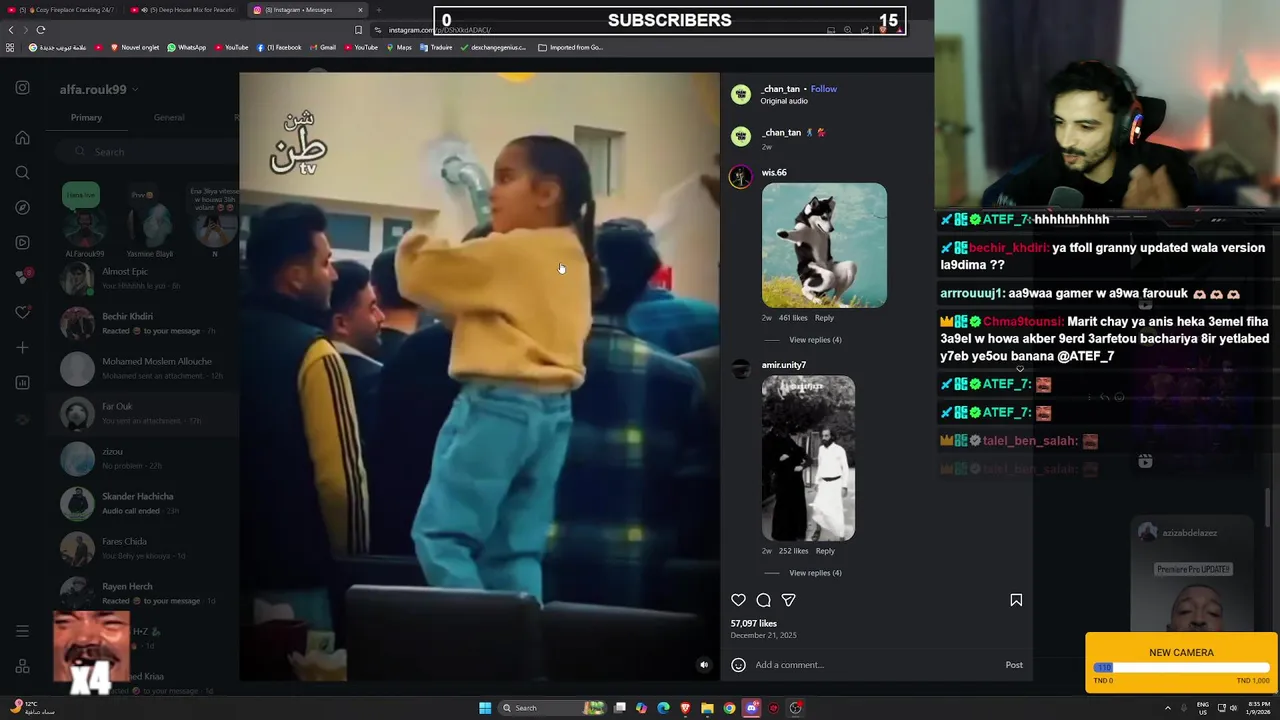Go to Instagram Home in sidebar

(22, 138)
